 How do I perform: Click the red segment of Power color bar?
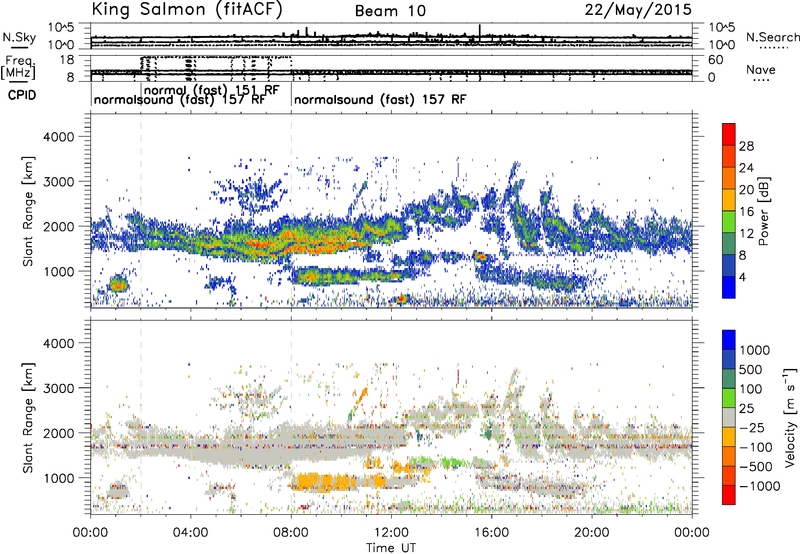coord(729,134)
